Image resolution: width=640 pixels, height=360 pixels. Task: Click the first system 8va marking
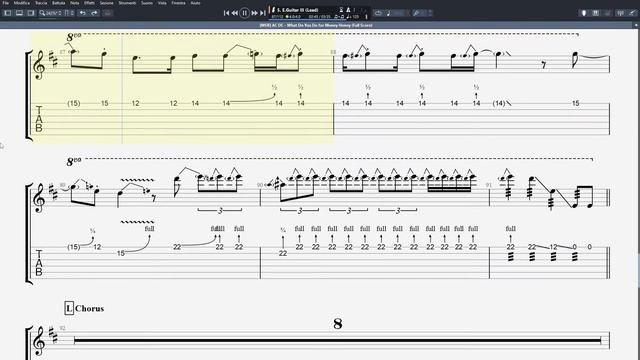point(74,37)
